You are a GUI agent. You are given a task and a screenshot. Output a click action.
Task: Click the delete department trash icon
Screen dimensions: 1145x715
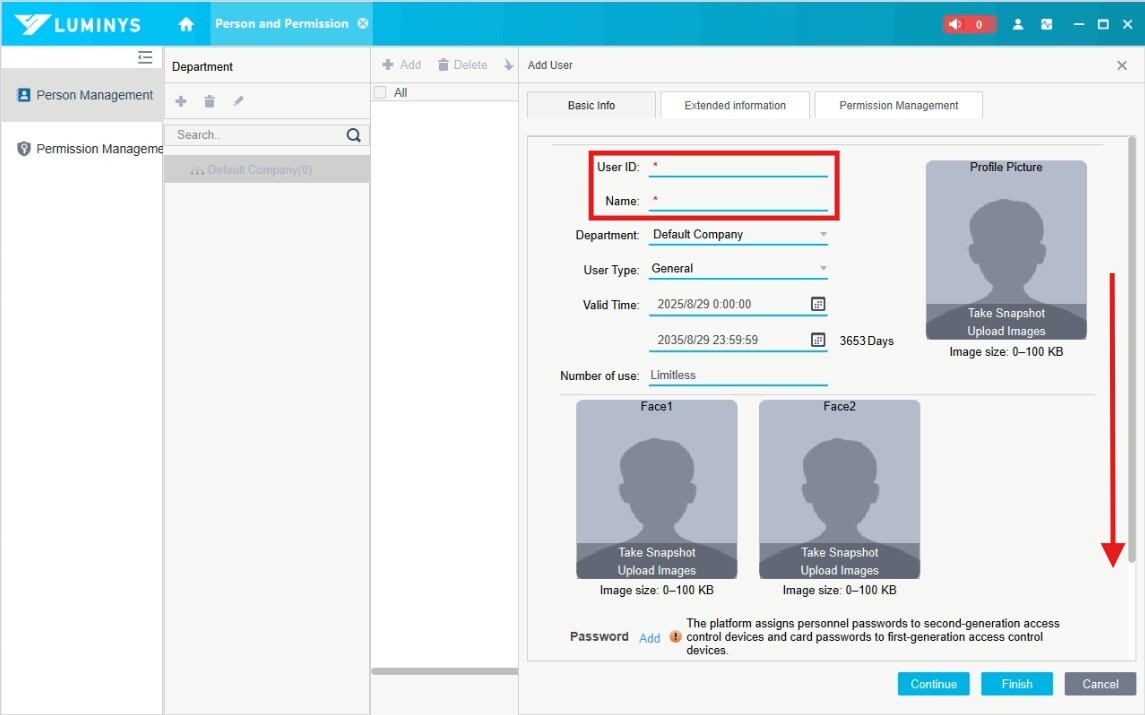(x=209, y=101)
